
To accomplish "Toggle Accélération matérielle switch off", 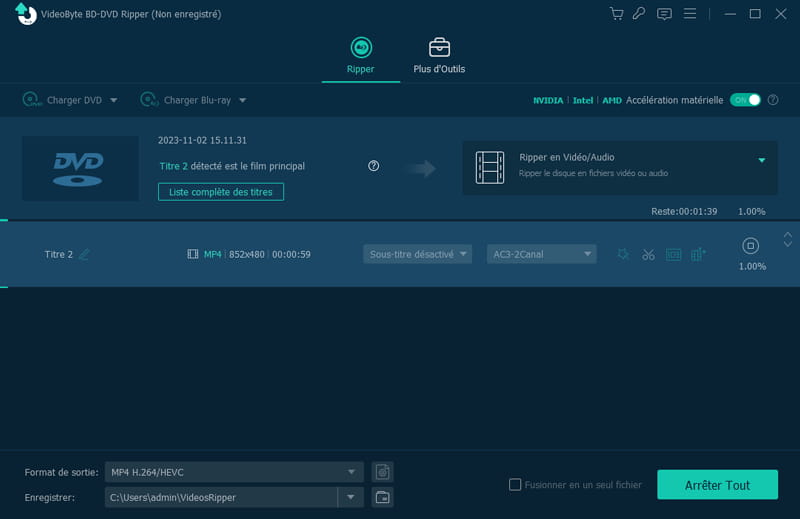I will click(745, 100).
